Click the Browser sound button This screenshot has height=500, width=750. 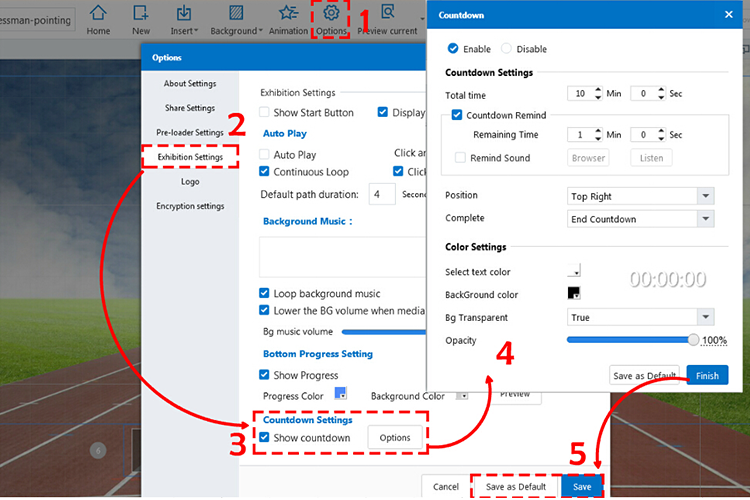click(588, 158)
